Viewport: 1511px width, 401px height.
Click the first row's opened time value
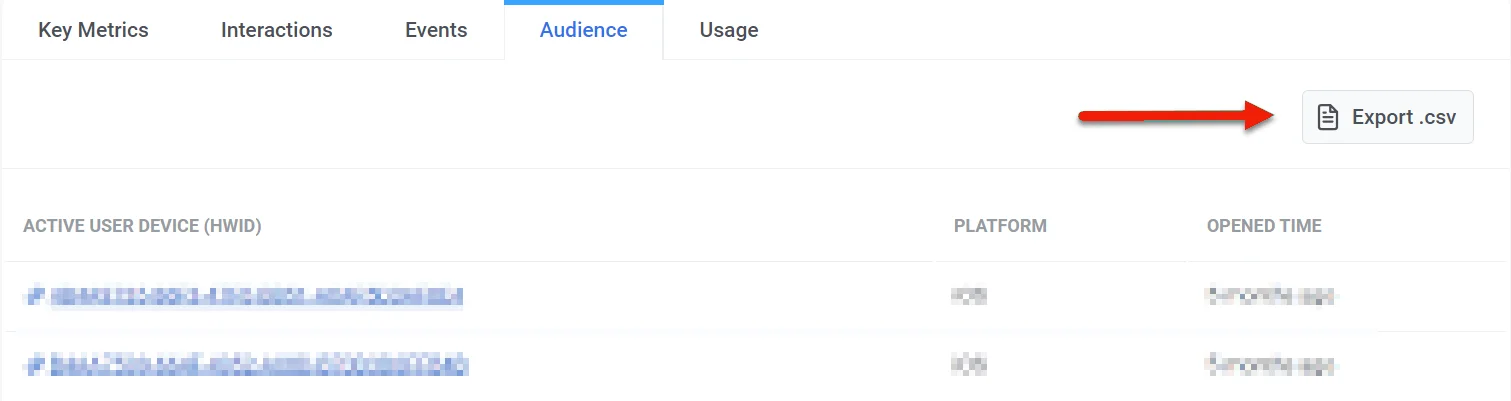(x=1271, y=296)
